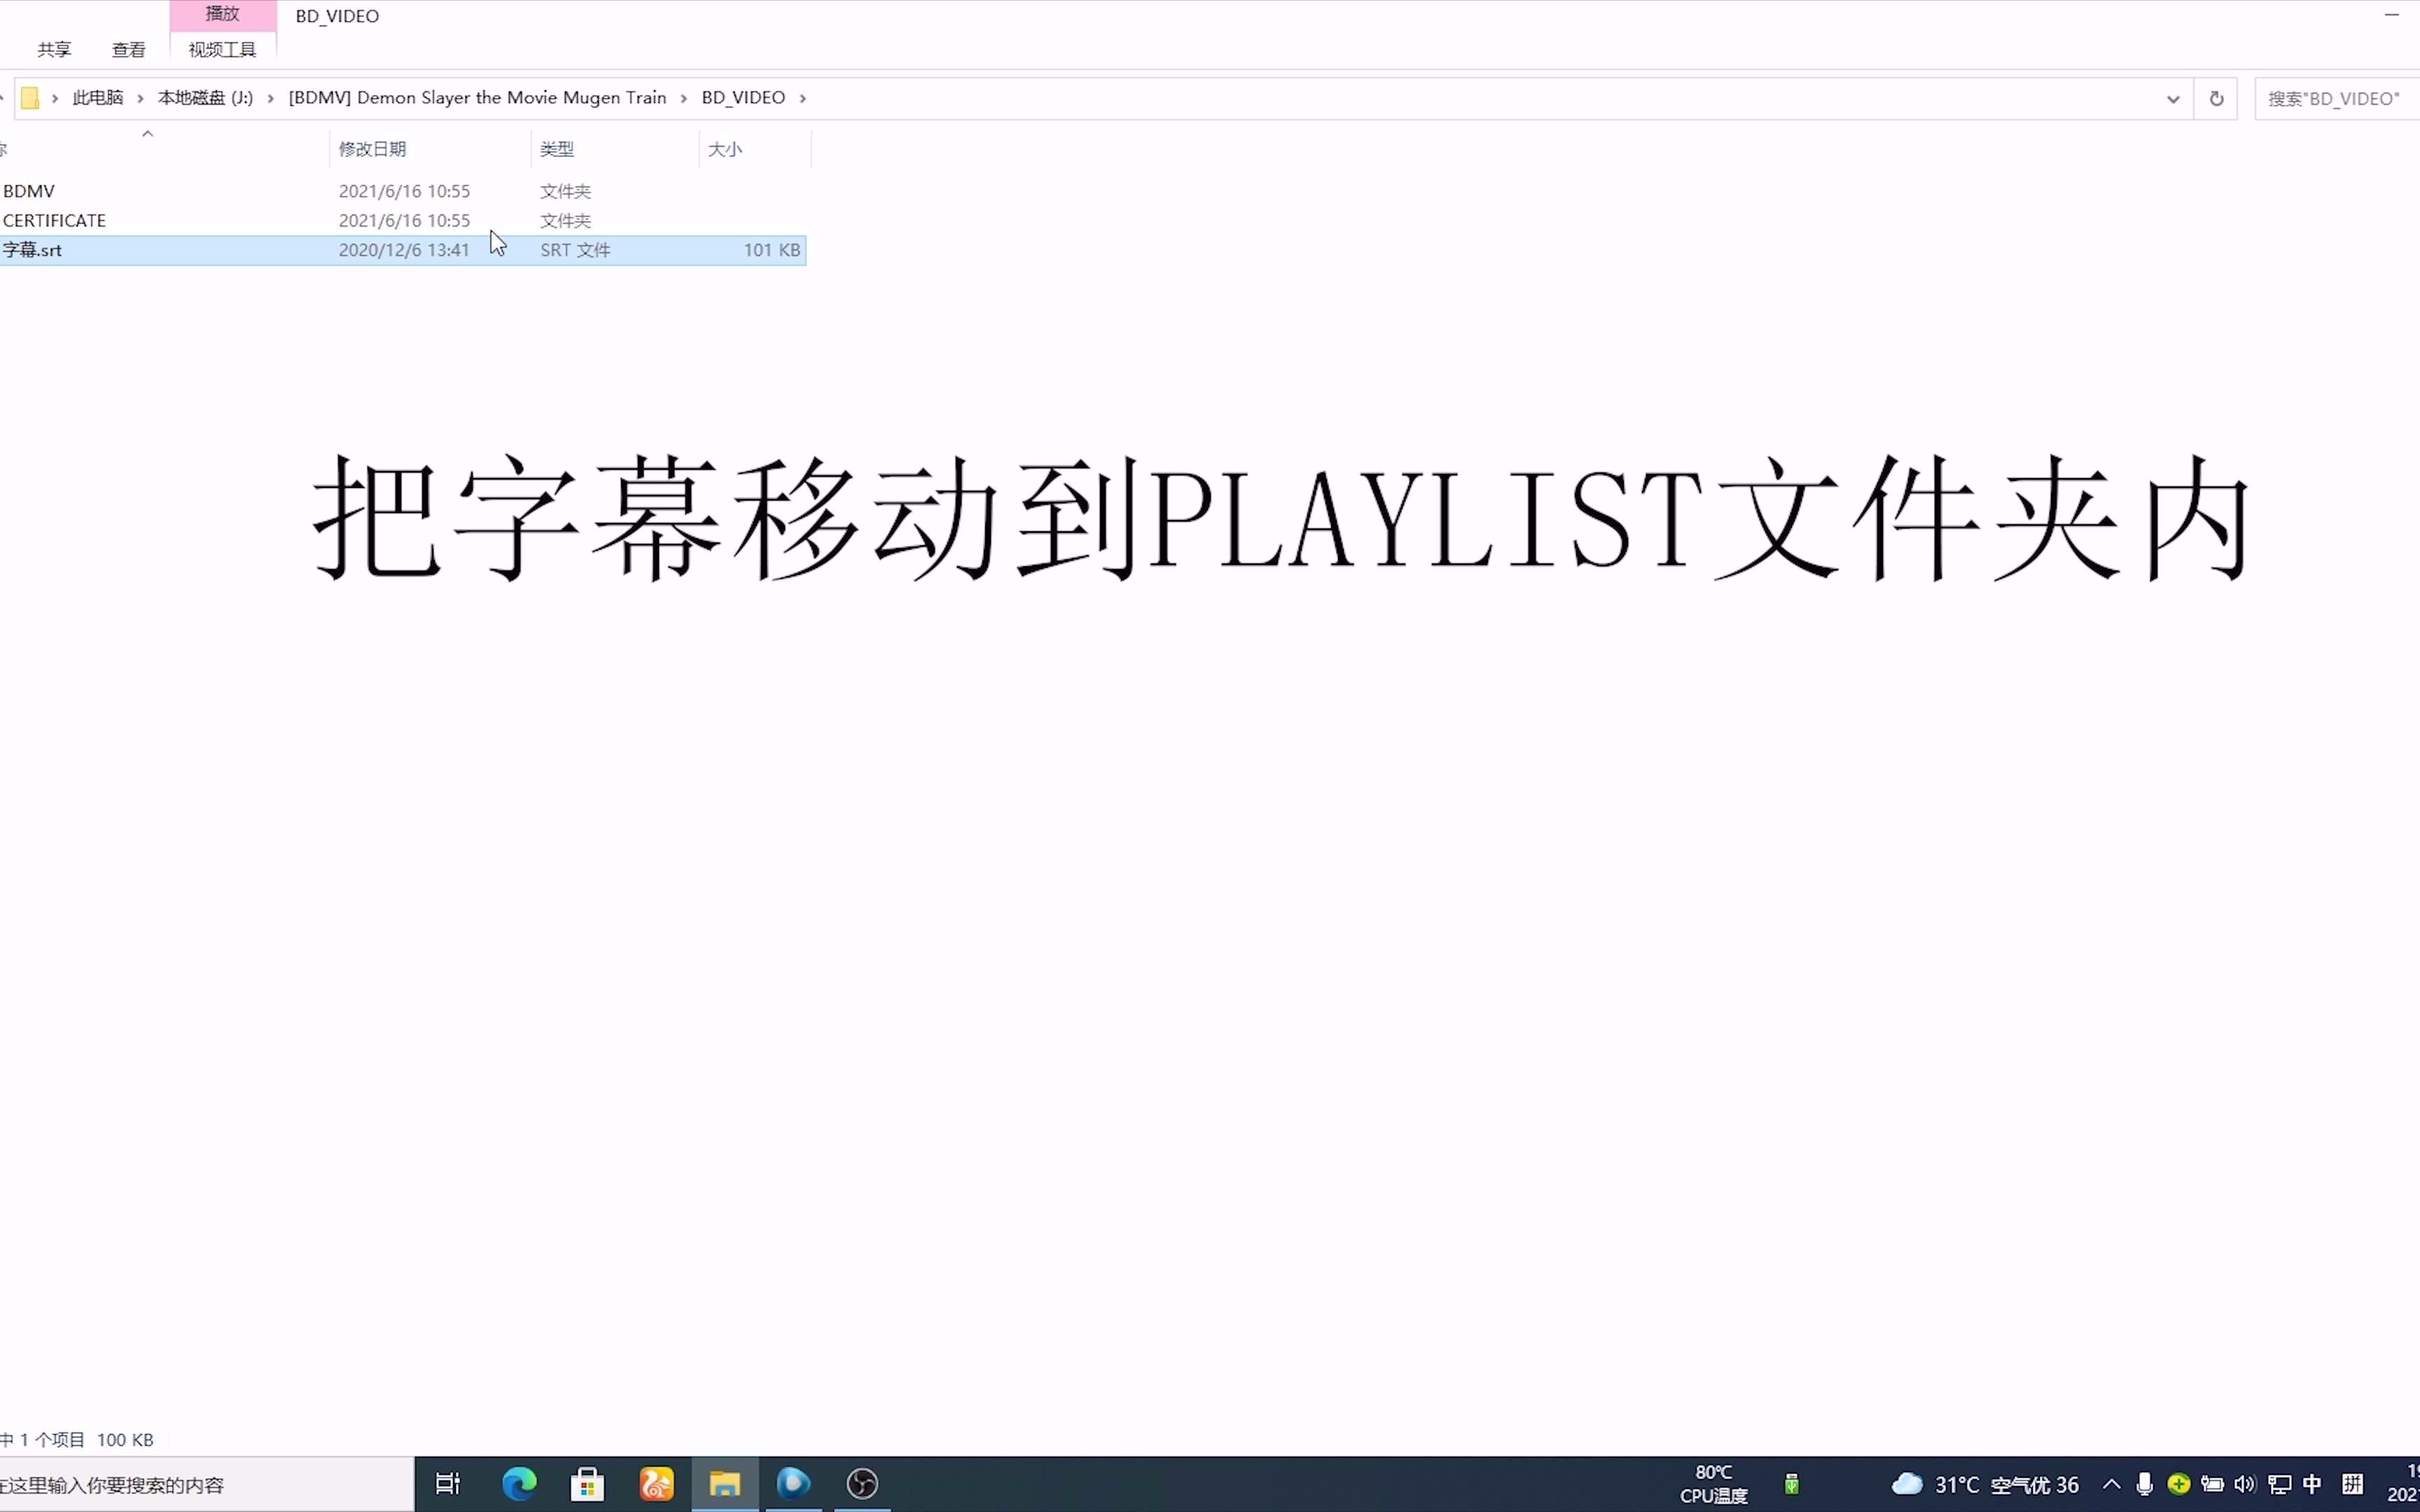This screenshot has height=1512, width=2420.
Task: Click the safely remove USB icon in tray
Action: pyautogui.click(x=1792, y=1485)
